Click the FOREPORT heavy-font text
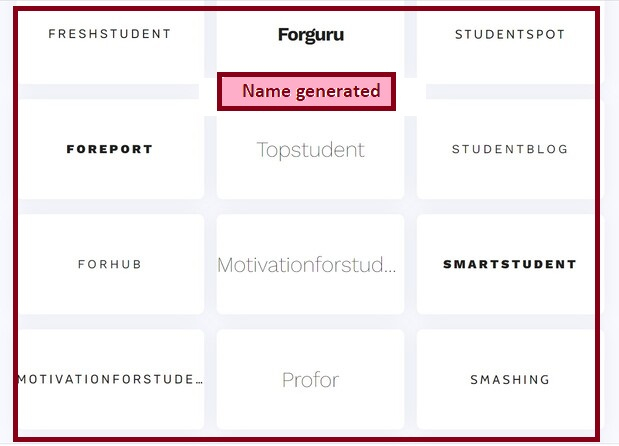Screen dimensions: 619x446 (110, 149)
